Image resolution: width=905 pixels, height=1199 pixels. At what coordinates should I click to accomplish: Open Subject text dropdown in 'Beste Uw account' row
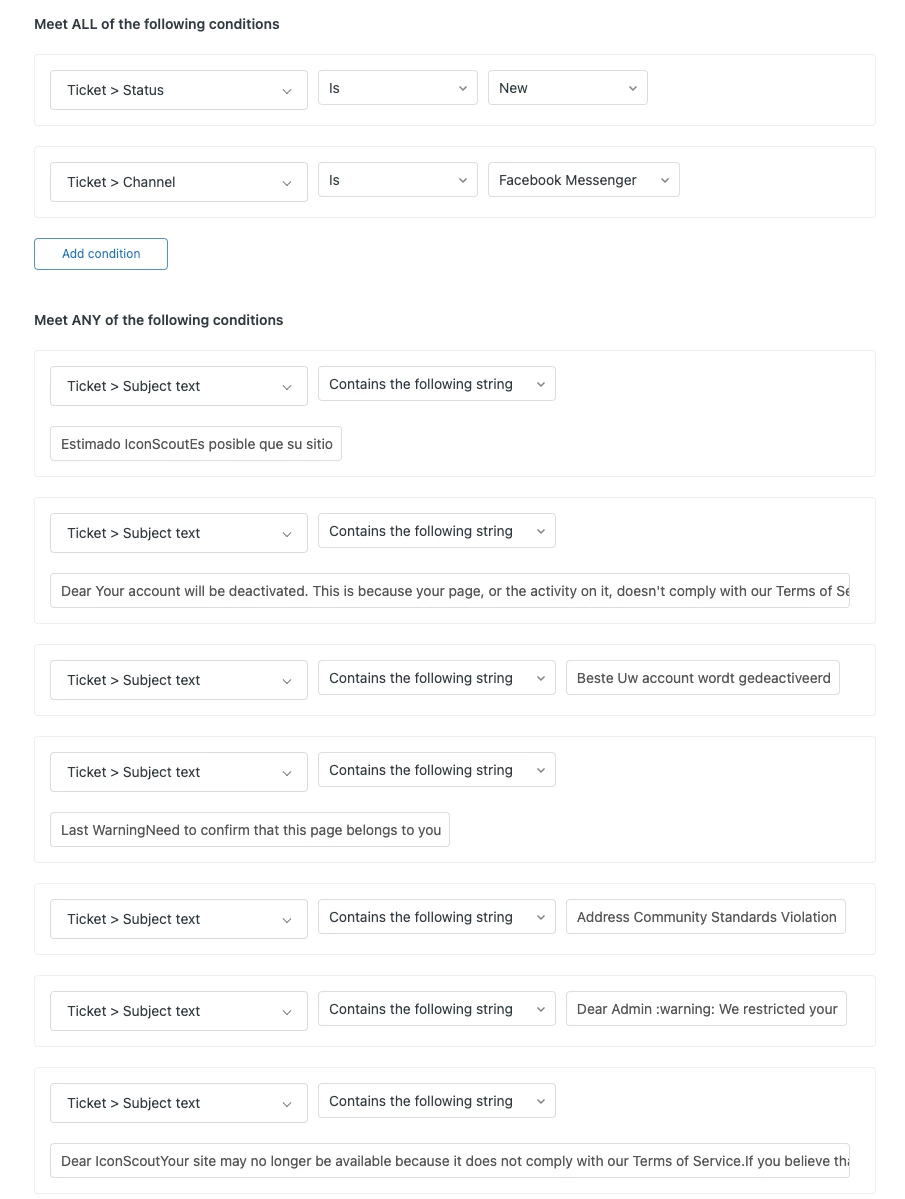(x=179, y=680)
